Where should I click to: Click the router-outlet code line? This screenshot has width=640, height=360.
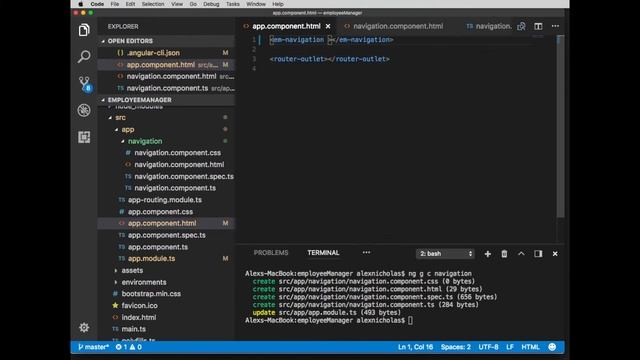tap(329, 59)
